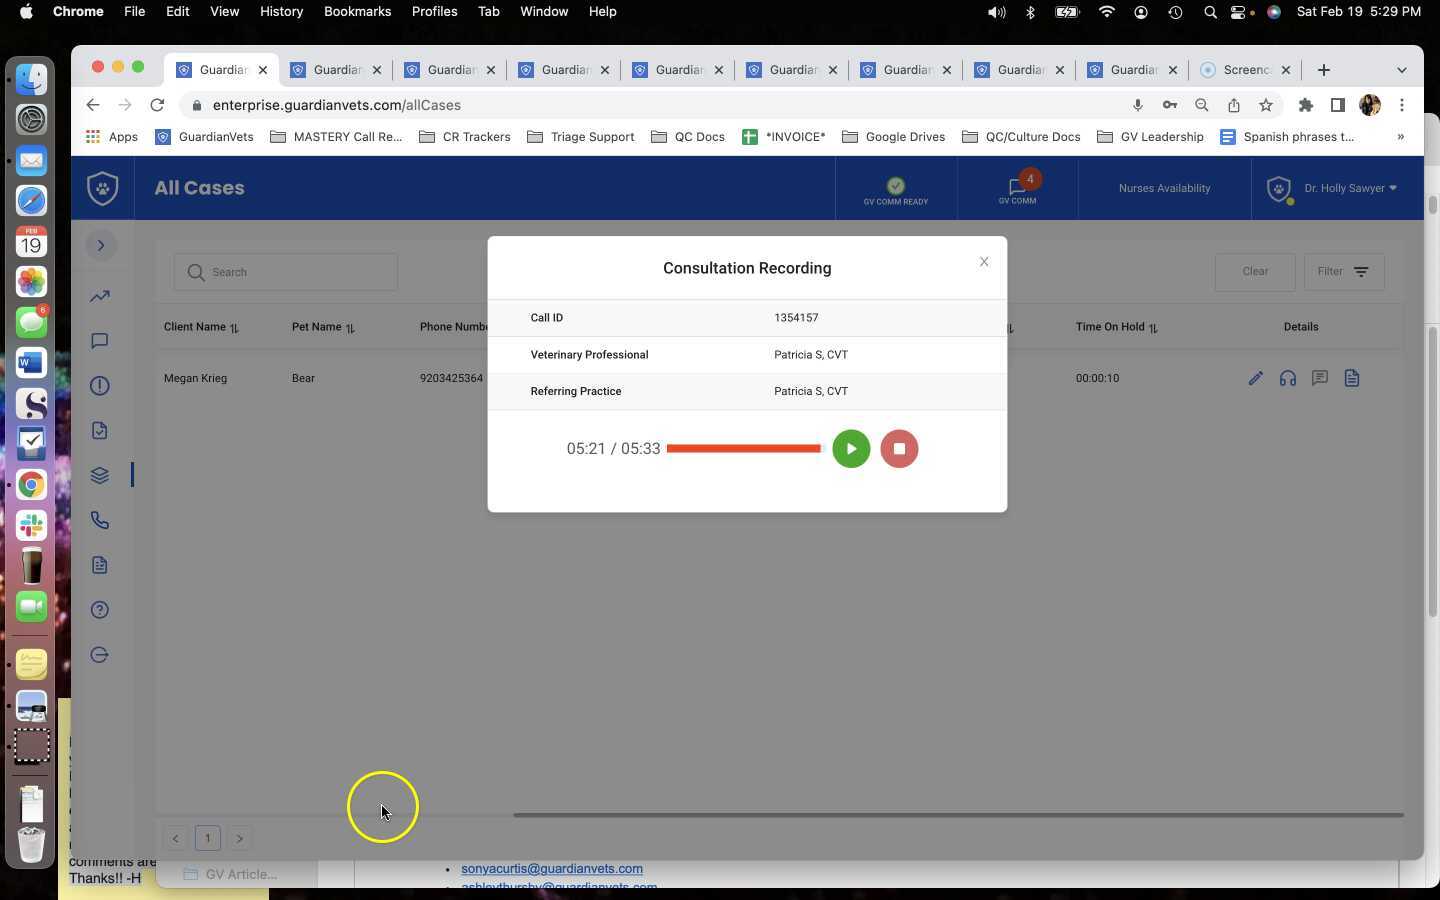The width and height of the screenshot is (1440, 900).
Task: Seek the recording playback progress bar
Action: click(744, 448)
